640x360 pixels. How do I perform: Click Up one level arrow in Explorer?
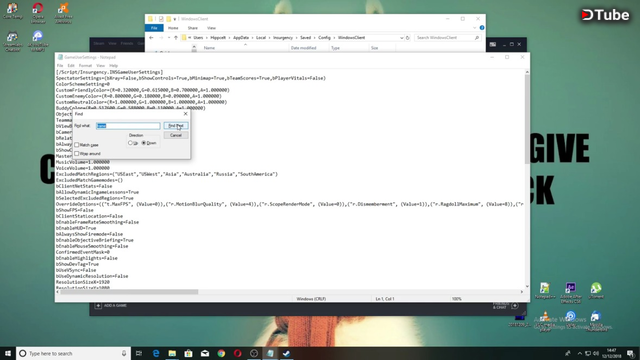tap(176, 38)
